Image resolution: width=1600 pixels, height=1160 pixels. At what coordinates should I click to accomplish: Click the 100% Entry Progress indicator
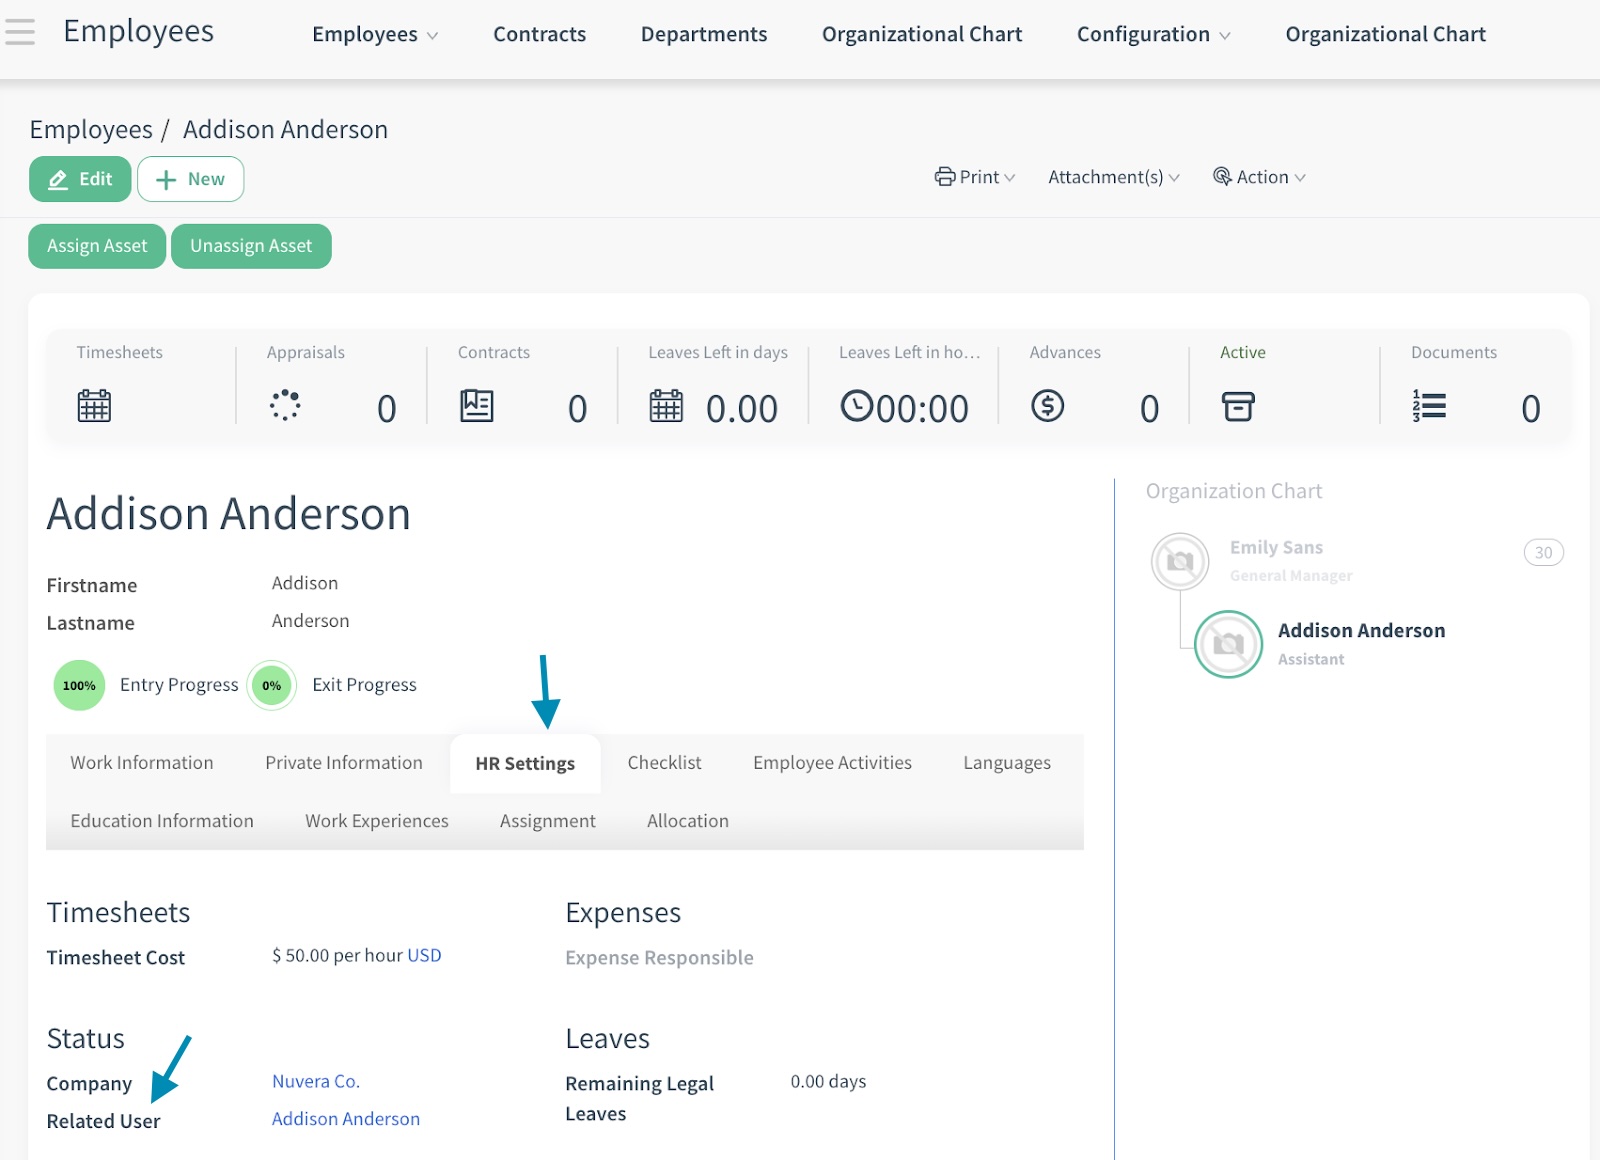point(79,686)
